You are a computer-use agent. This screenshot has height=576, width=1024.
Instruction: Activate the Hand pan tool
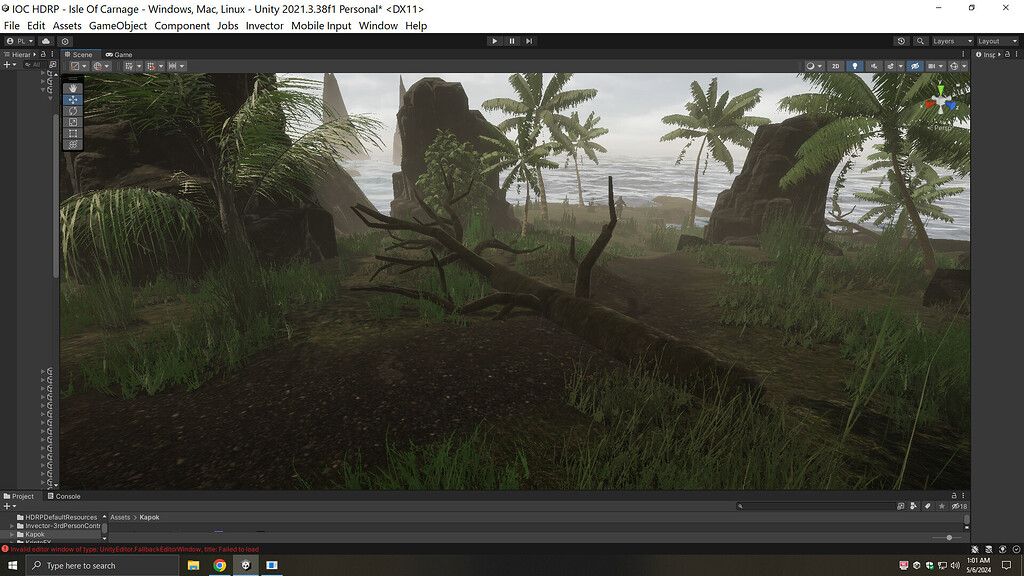tap(72, 87)
